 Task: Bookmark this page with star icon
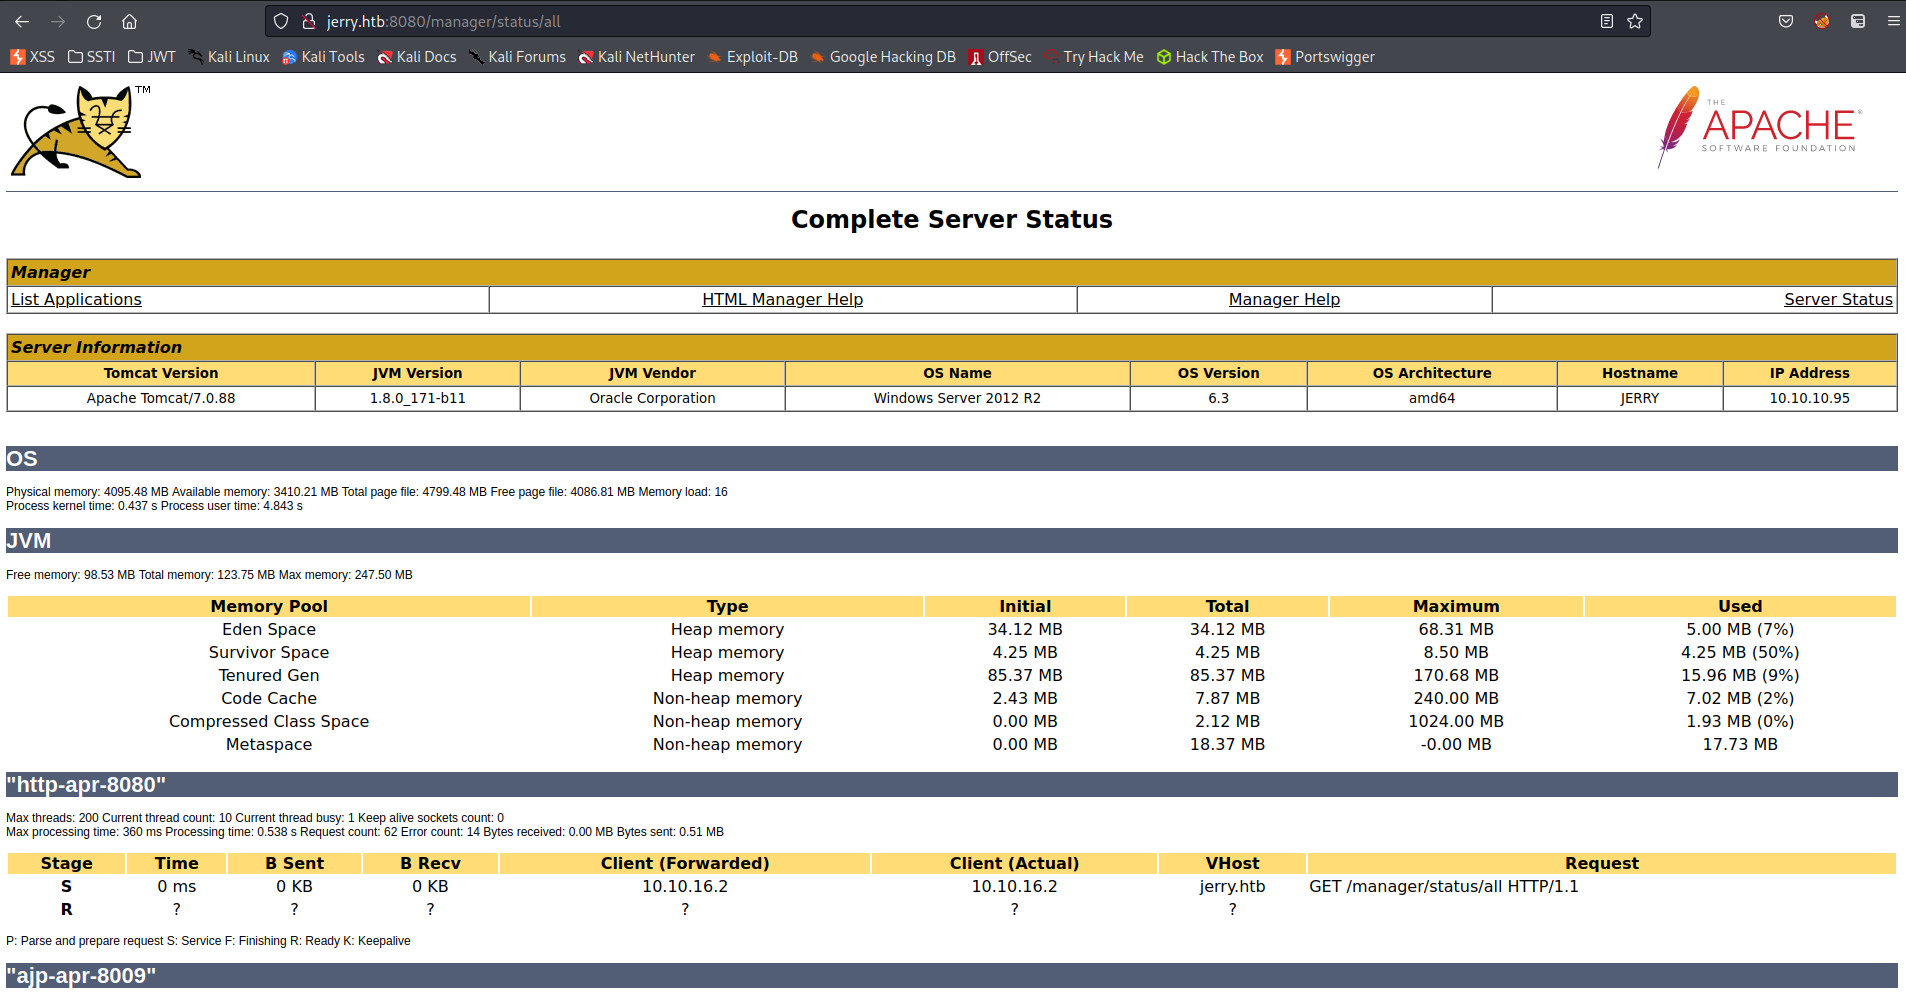click(x=1635, y=21)
